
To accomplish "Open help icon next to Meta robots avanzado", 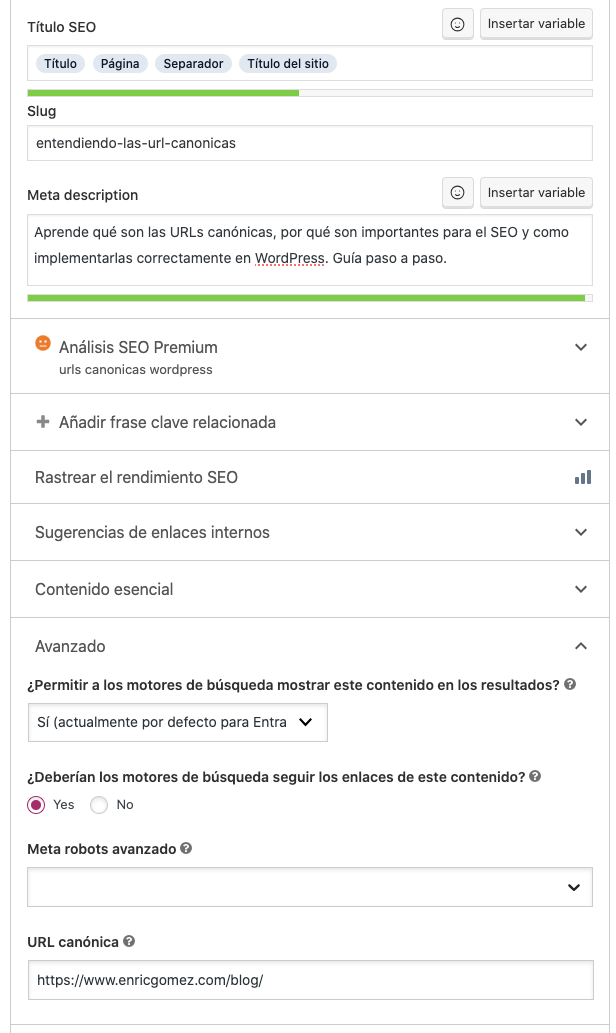I will pos(186,848).
